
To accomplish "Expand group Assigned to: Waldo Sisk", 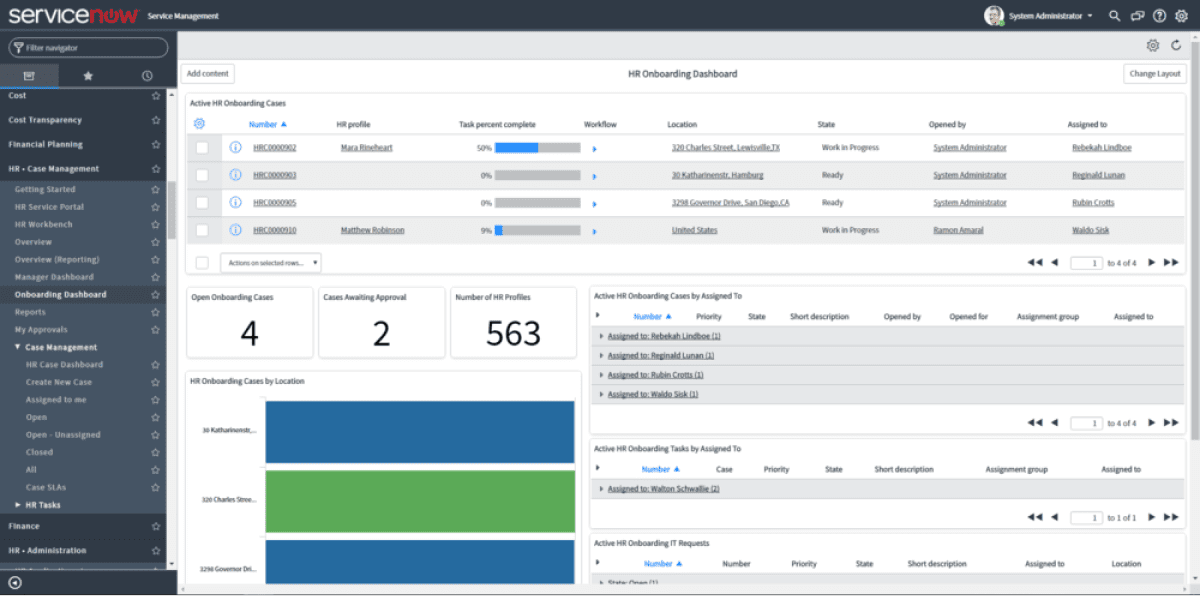I will tap(601, 394).
